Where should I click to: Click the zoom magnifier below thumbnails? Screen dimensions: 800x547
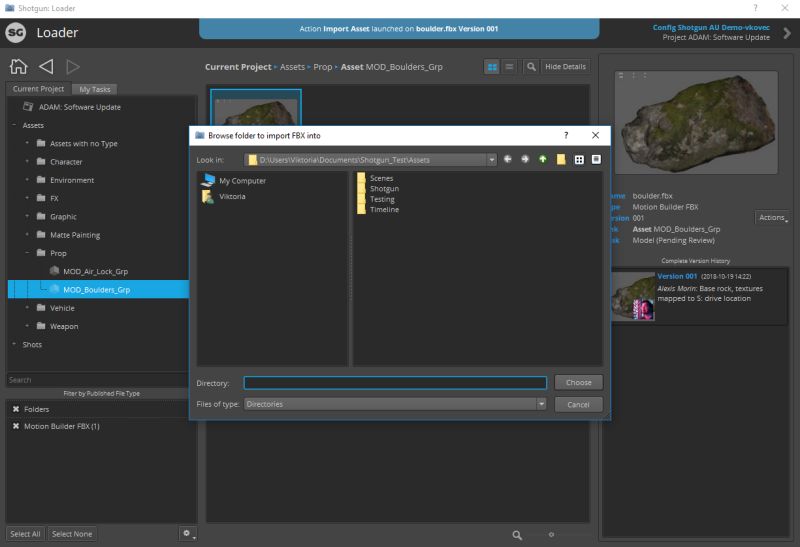point(517,535)
